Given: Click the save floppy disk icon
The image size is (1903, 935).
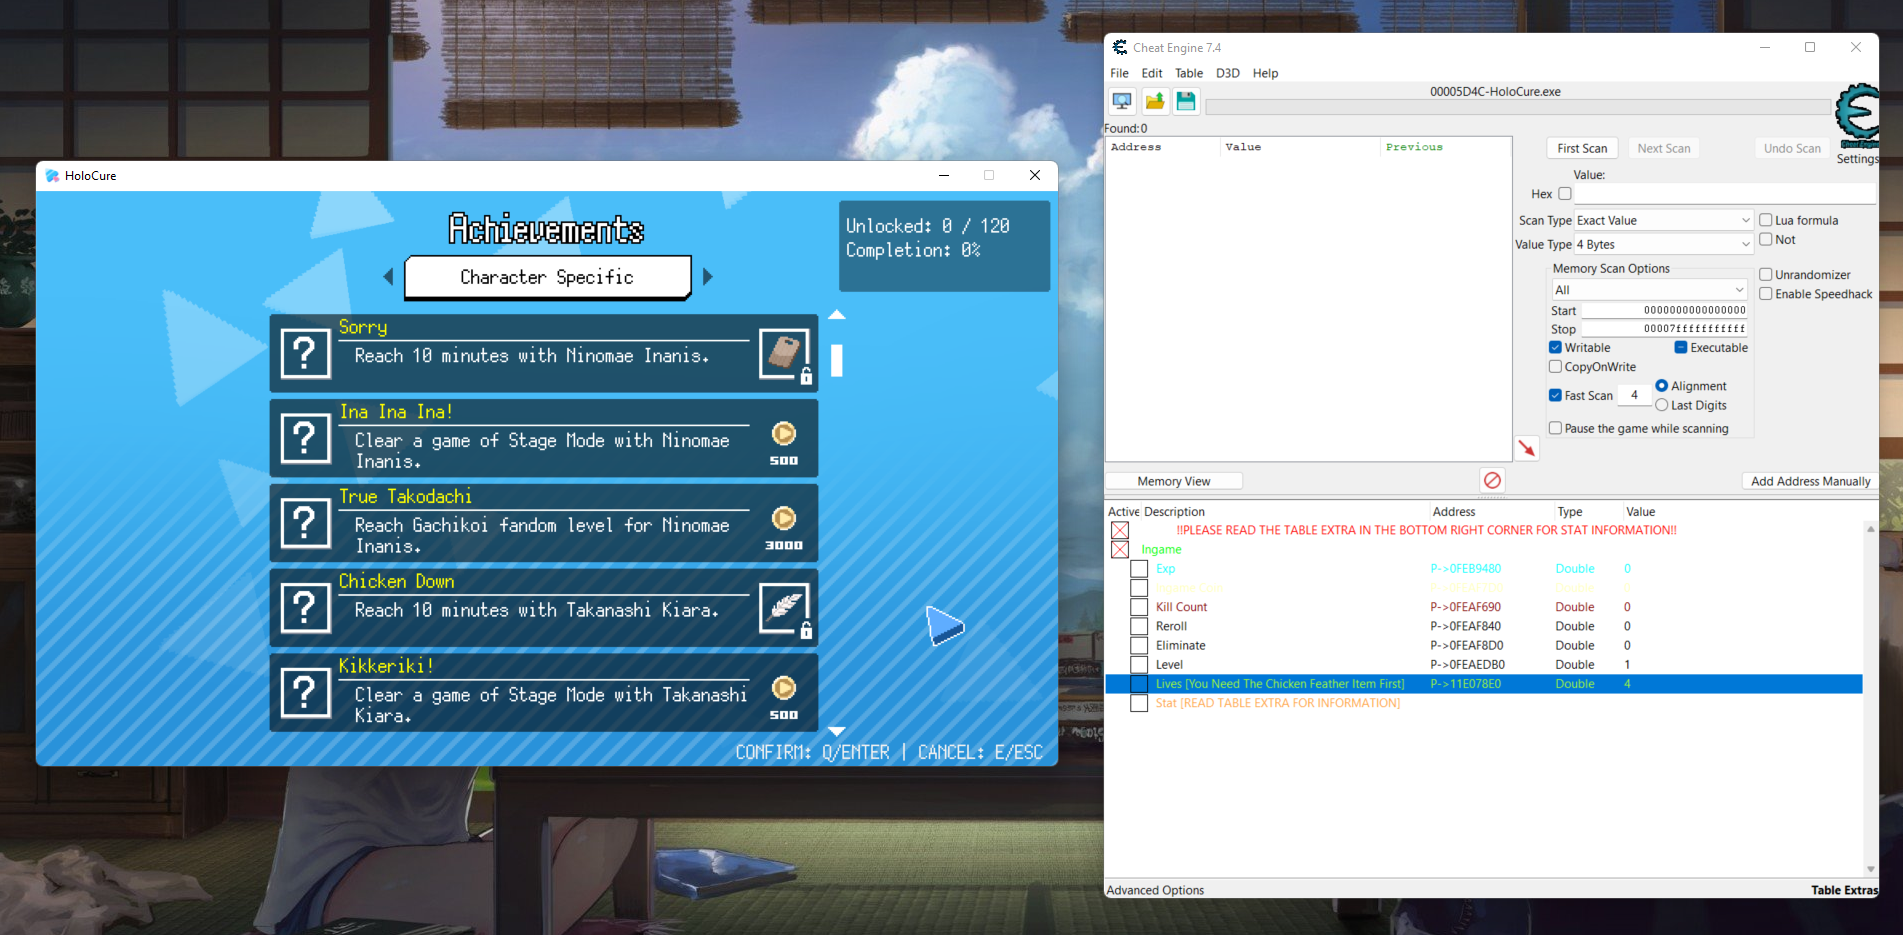Looking at the screenshot, I should tap(1186, 101).
